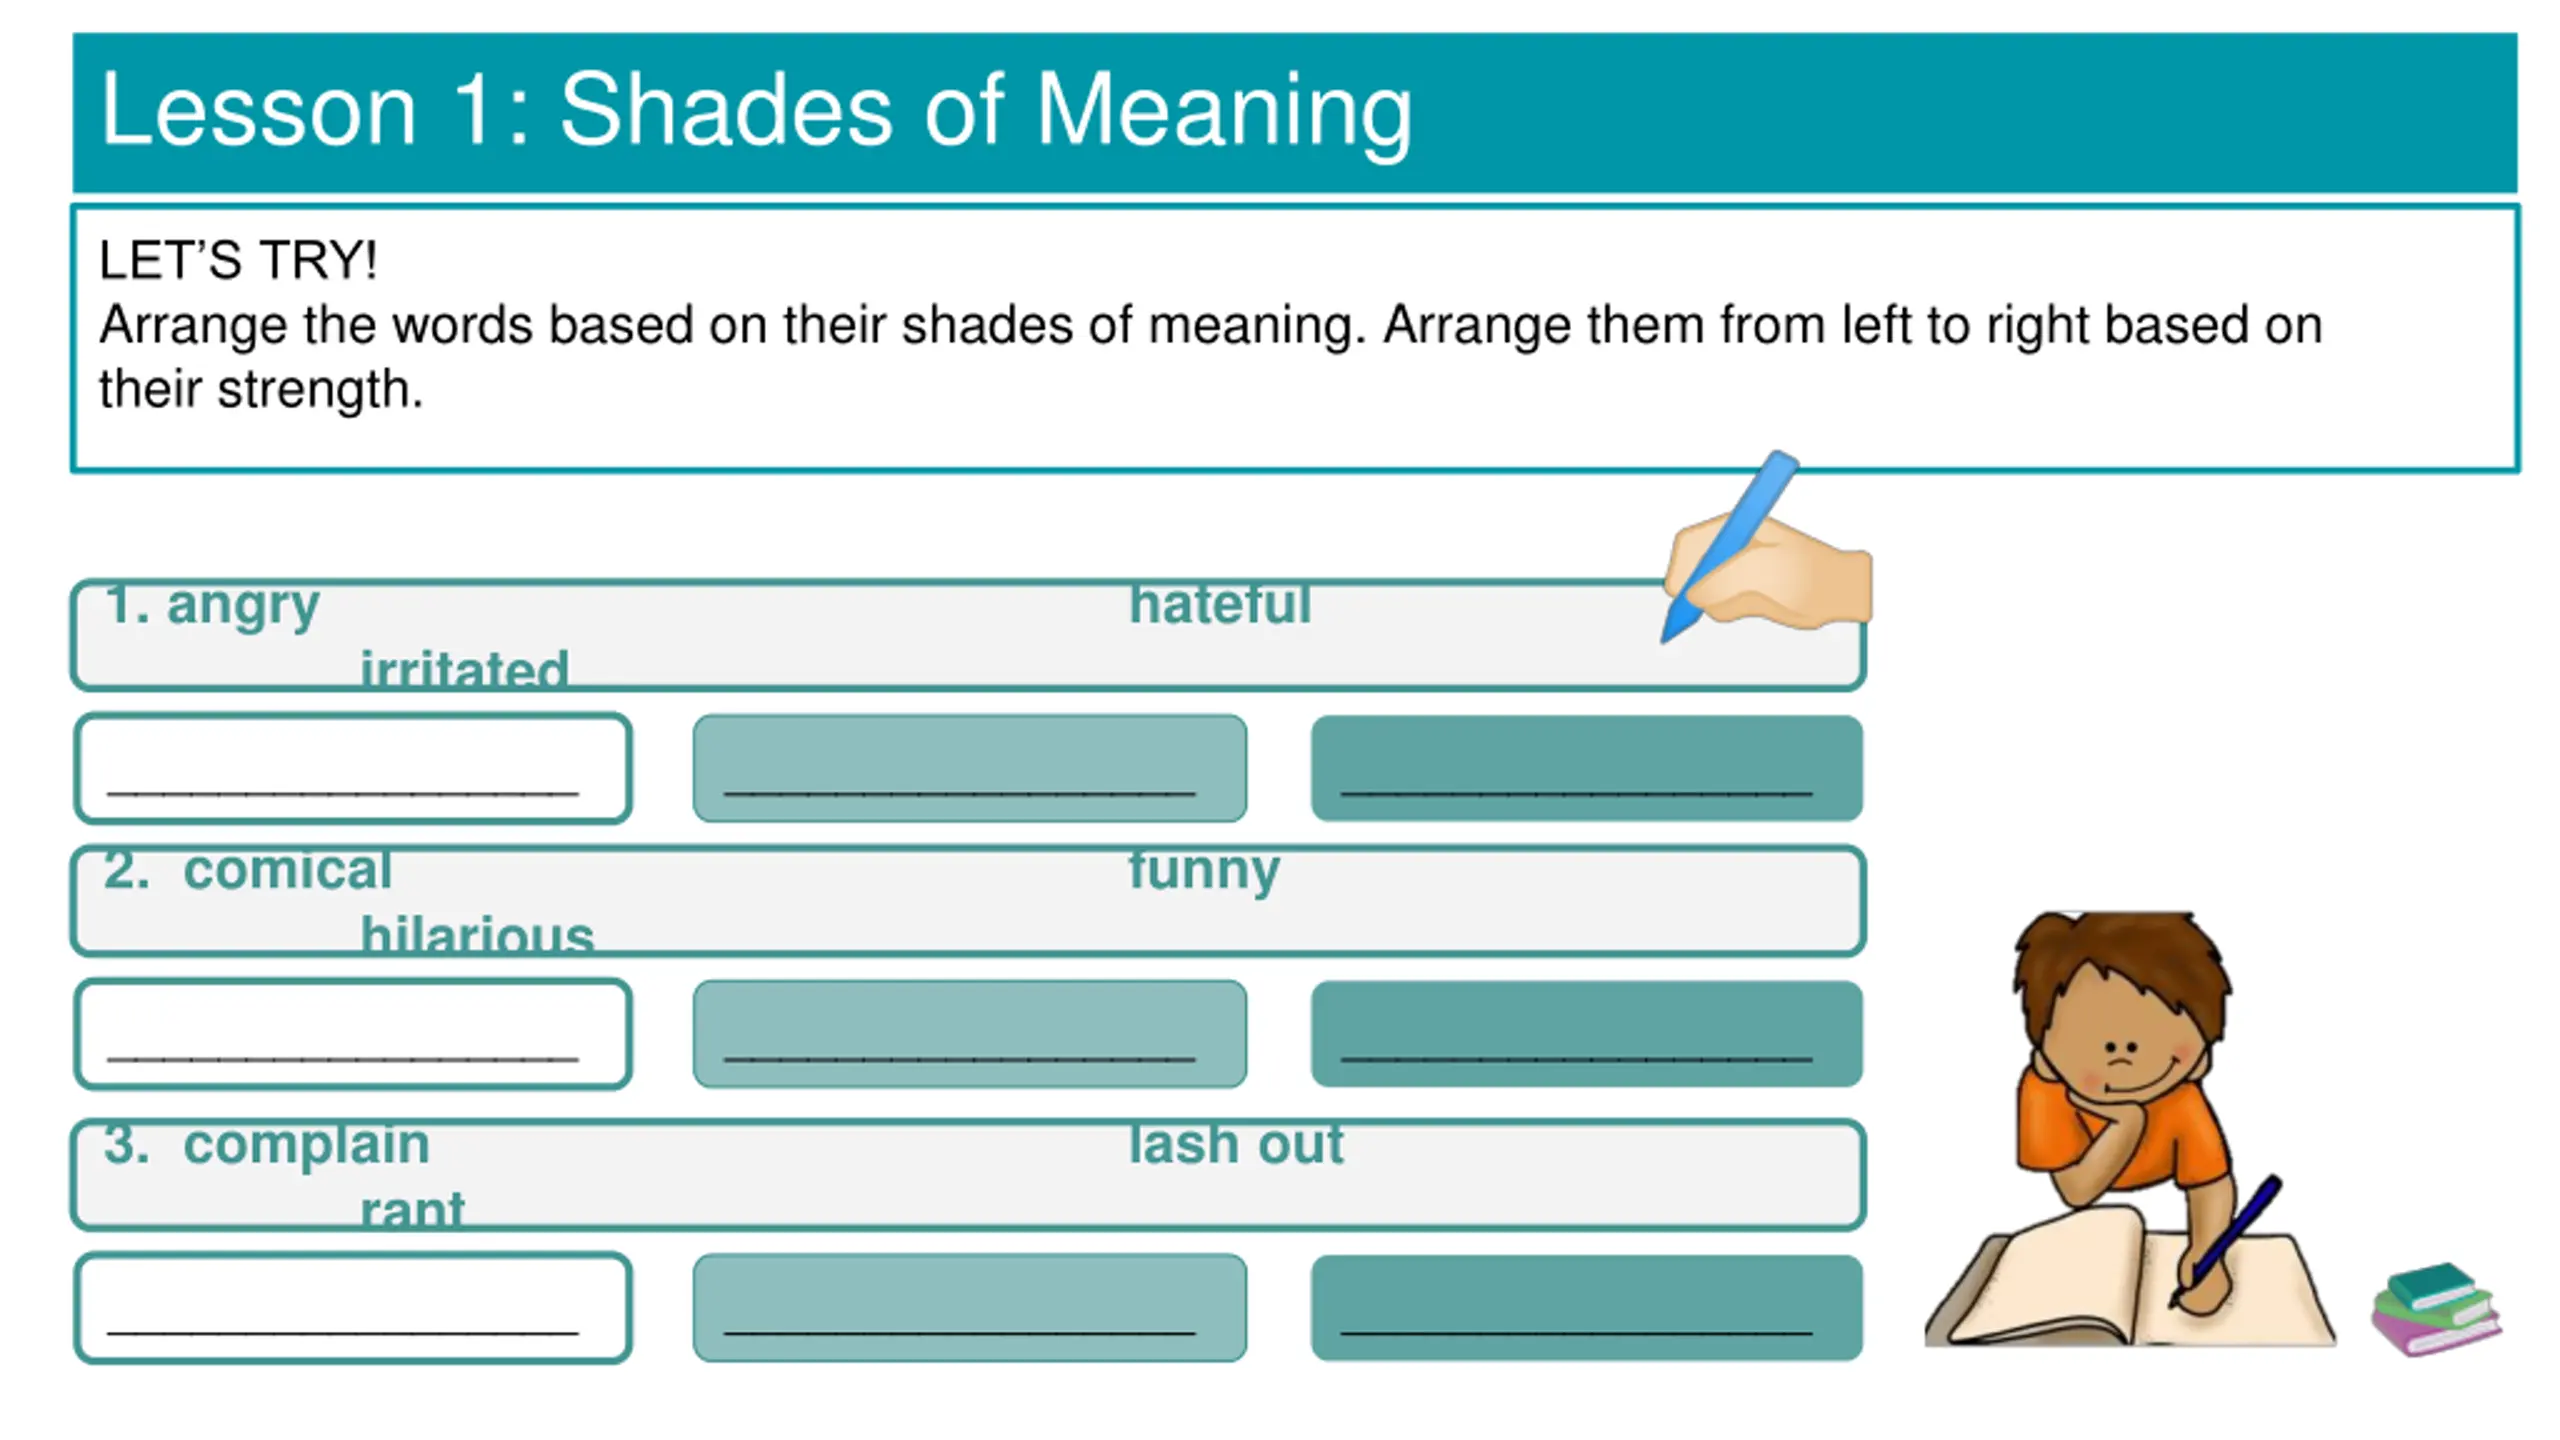The height and width of the screenshot is (1440, 2560).
Task: Click the word 'funny'
Action: [x=1204, y=871]
